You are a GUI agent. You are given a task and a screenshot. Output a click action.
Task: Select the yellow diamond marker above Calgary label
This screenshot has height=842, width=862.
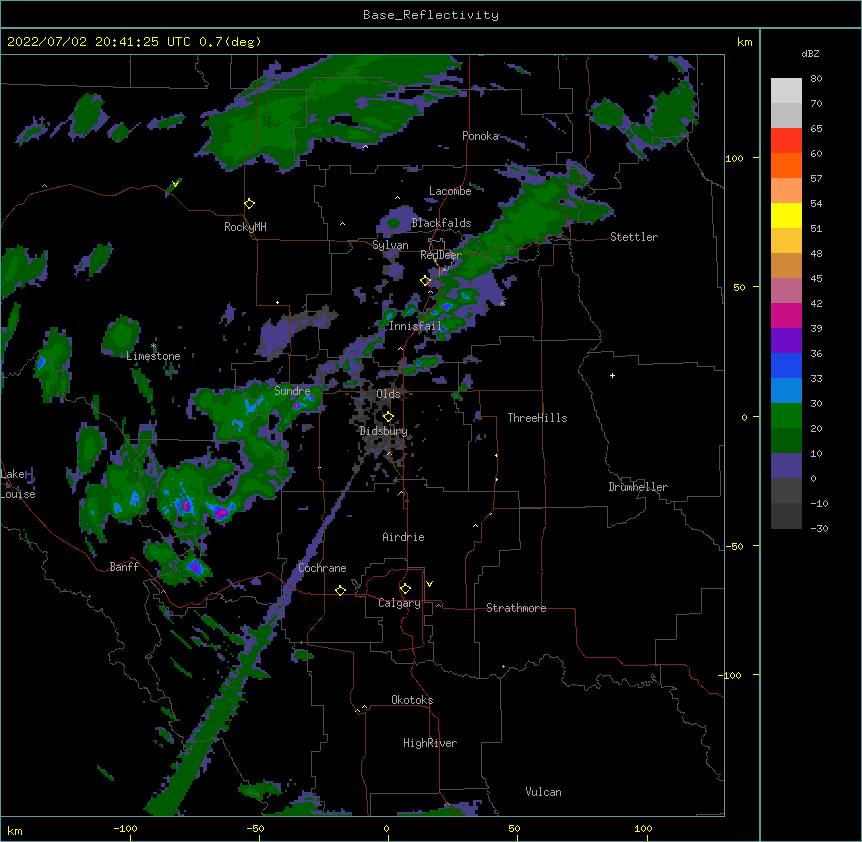(405, 589)
